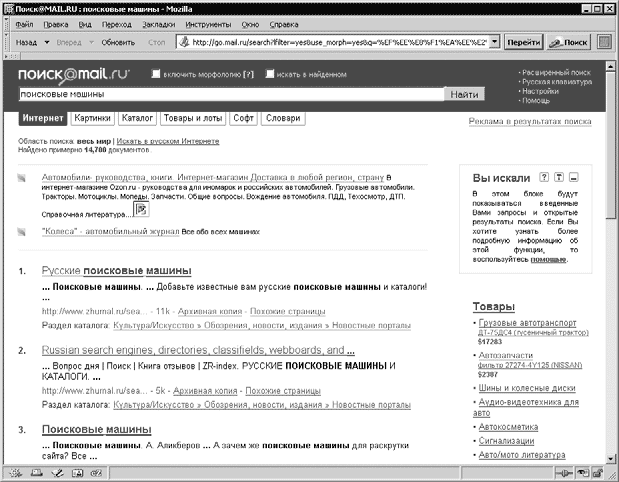The image size is (619, 482).
Task: Click the ad marker icon next to Ozon result
Action: coord(21,178)
